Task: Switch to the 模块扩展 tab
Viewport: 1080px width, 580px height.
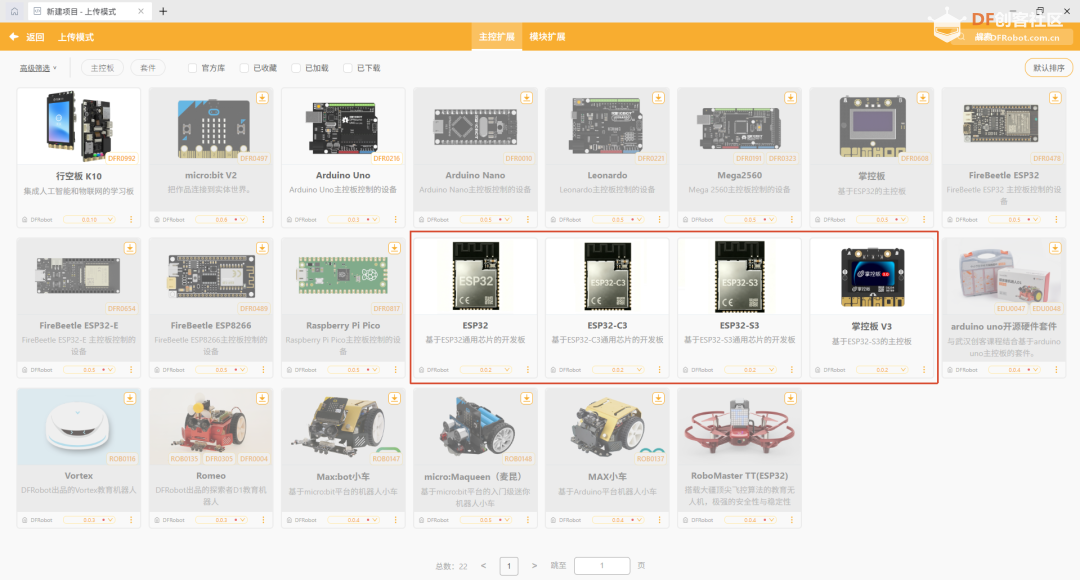Action: (x=548, y=37)
